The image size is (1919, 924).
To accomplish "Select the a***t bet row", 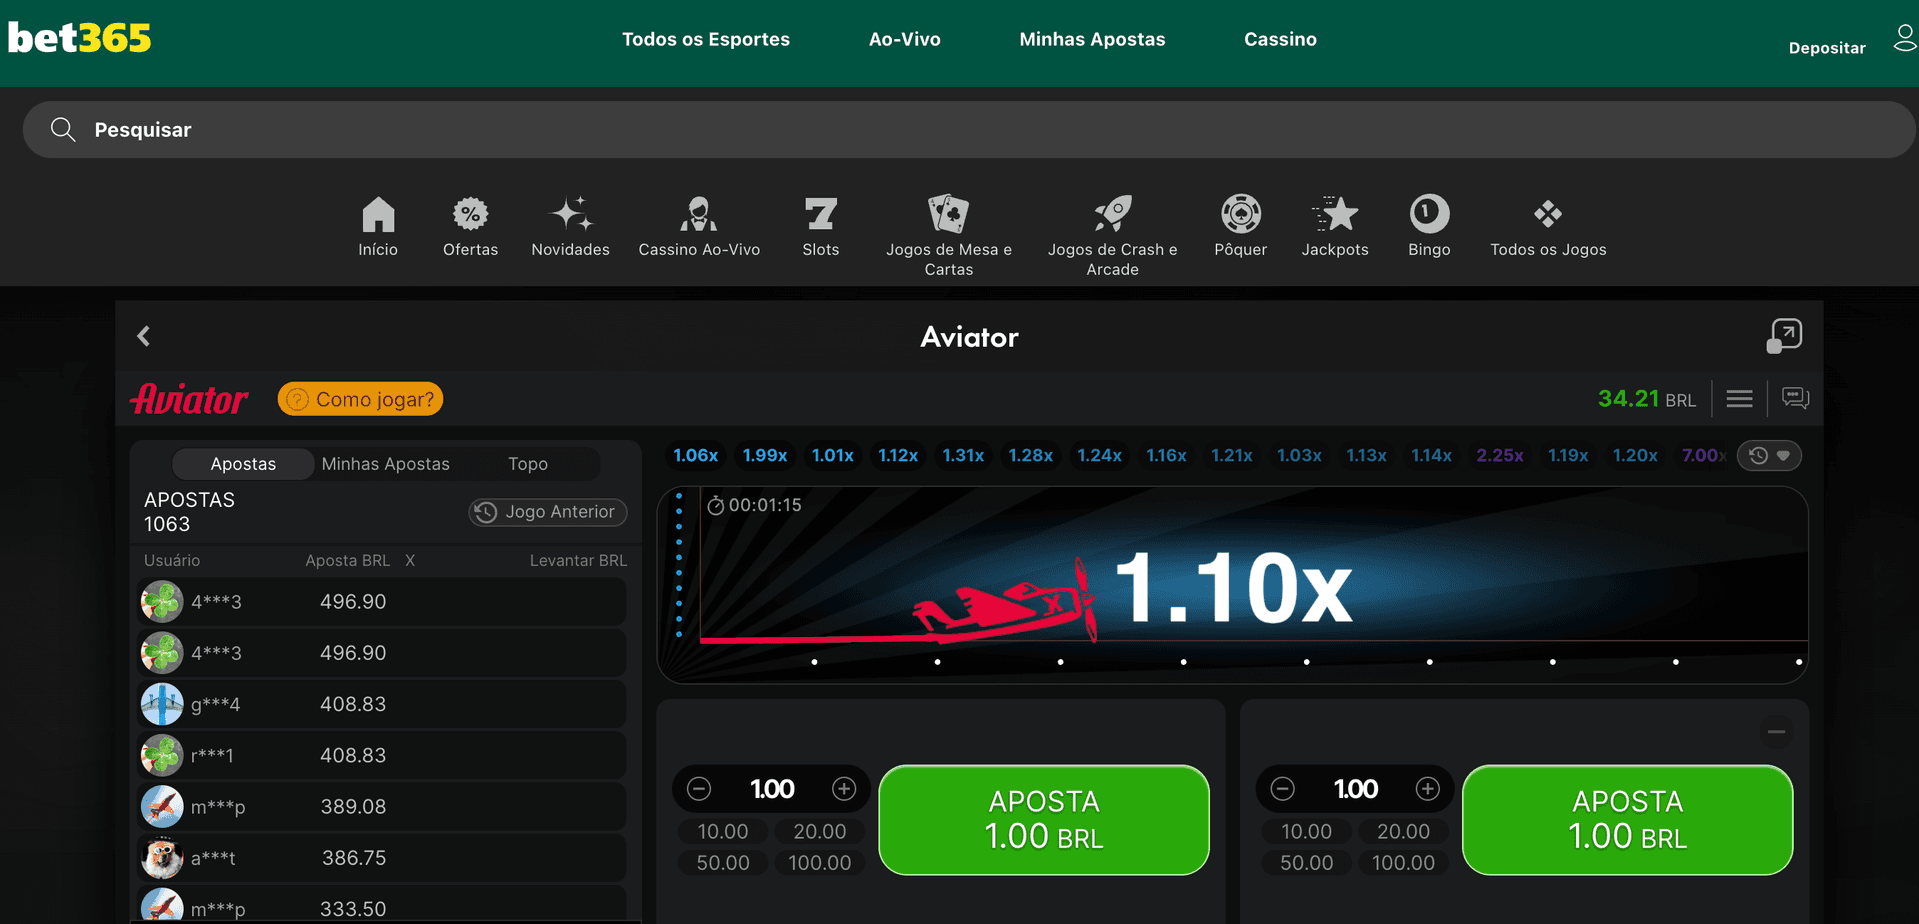I will [382, 858].
